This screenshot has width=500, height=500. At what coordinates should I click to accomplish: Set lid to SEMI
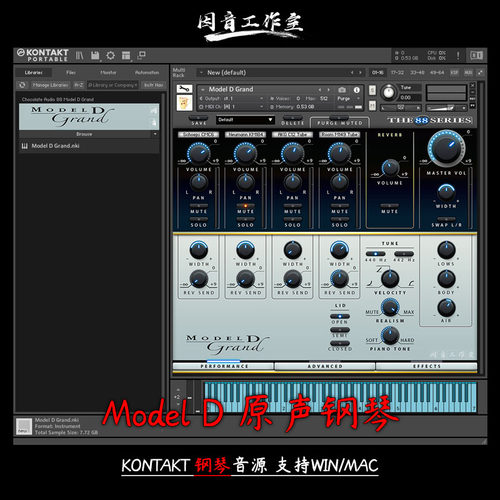tap(340, 330)
